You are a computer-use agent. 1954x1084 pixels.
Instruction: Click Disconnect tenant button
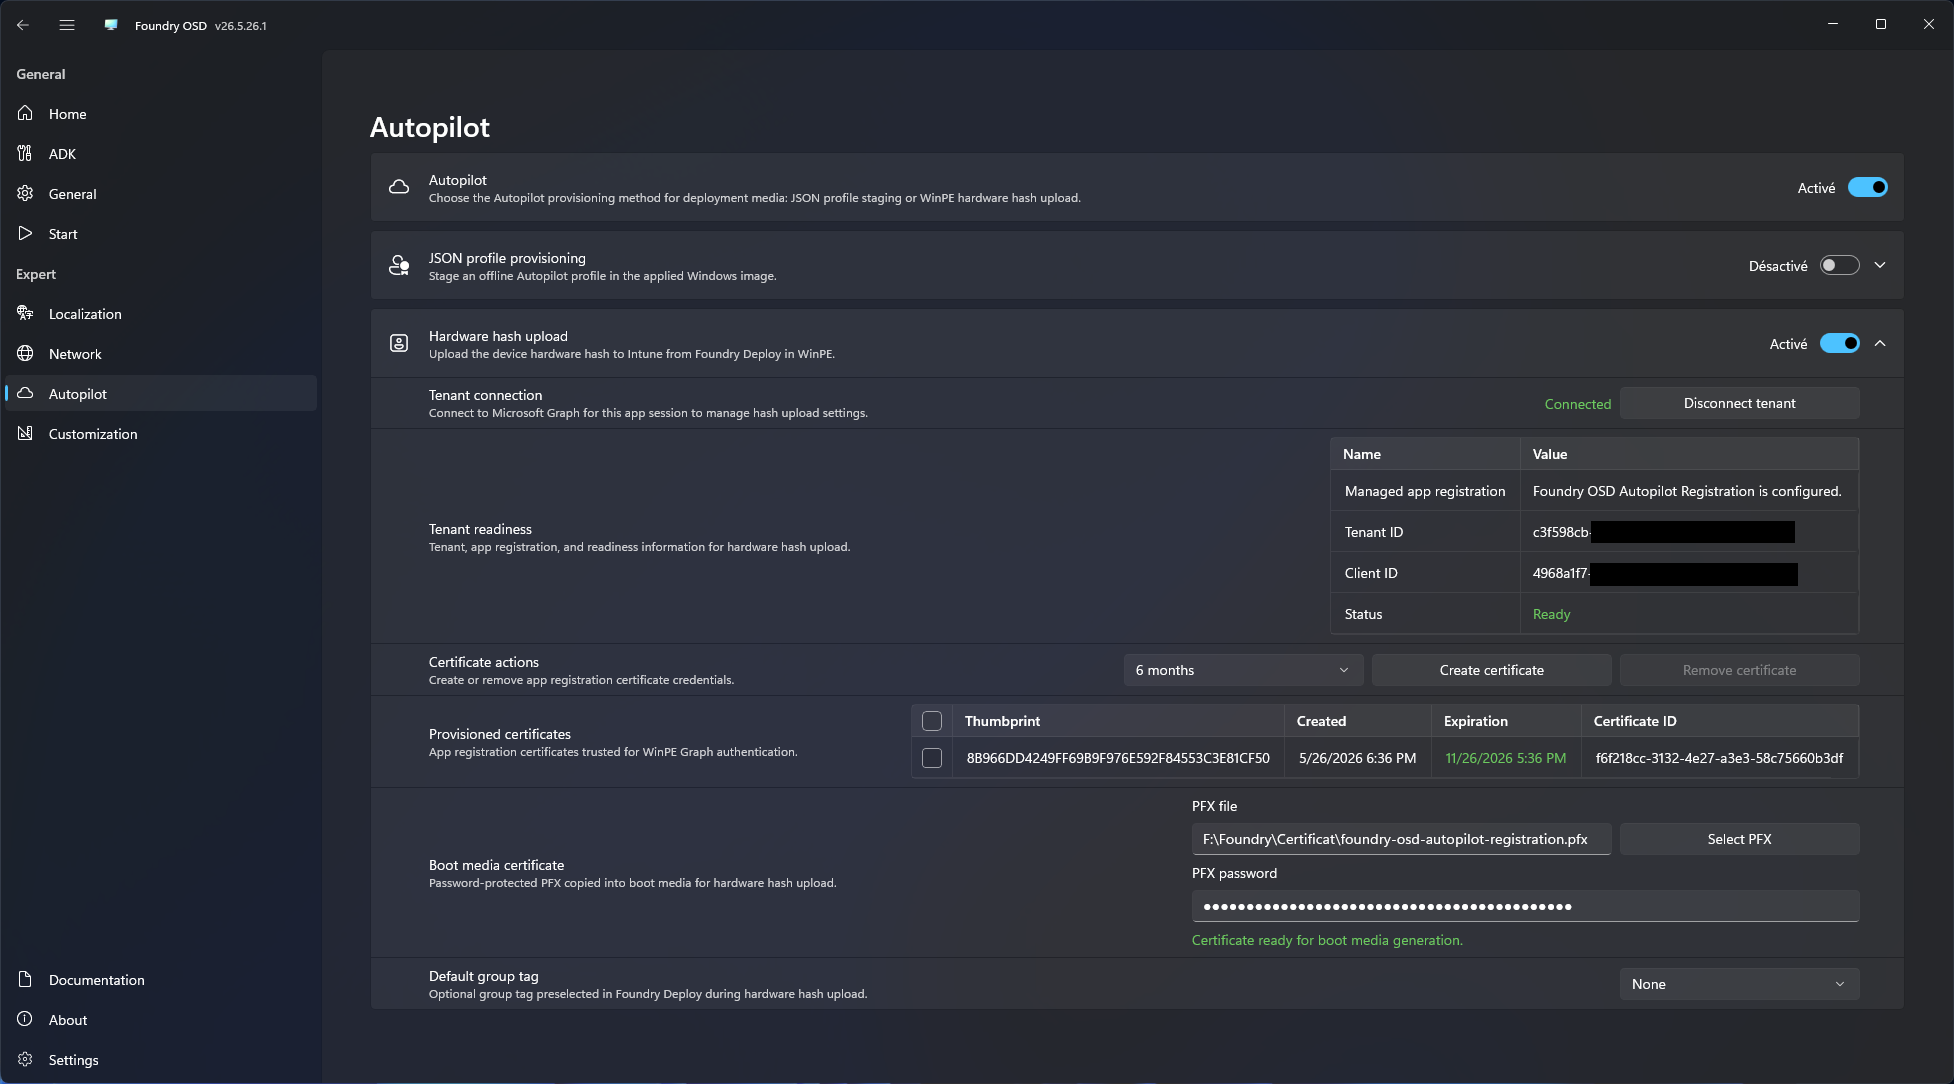click(1739, 404)
